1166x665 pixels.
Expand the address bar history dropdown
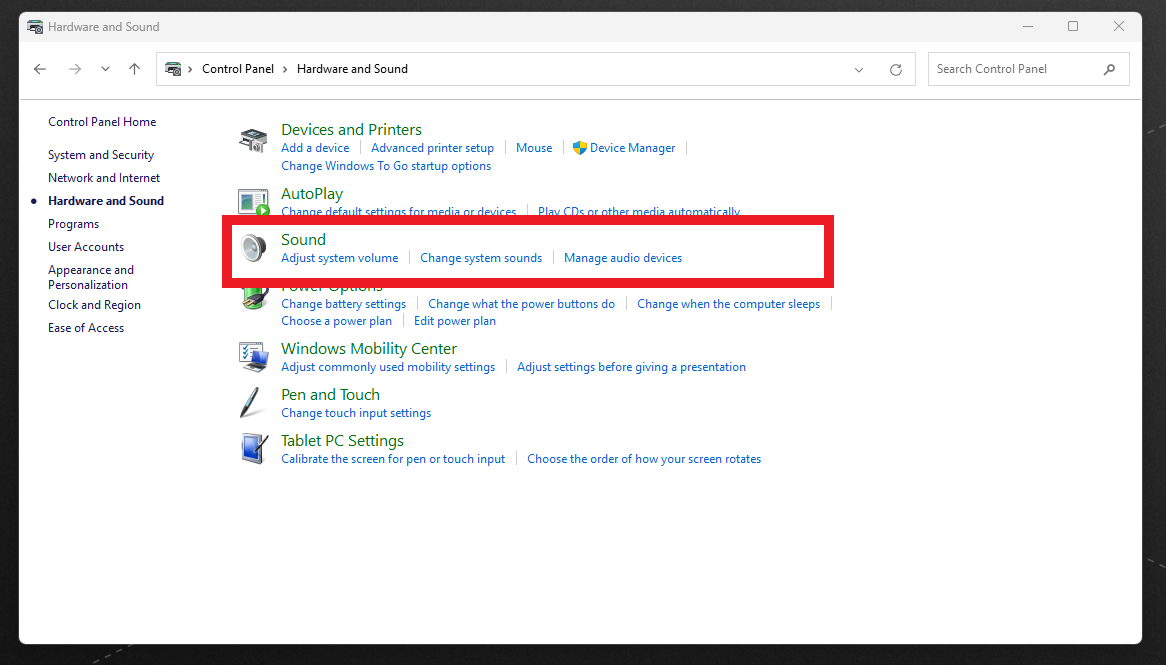click(x=859, y=70)
